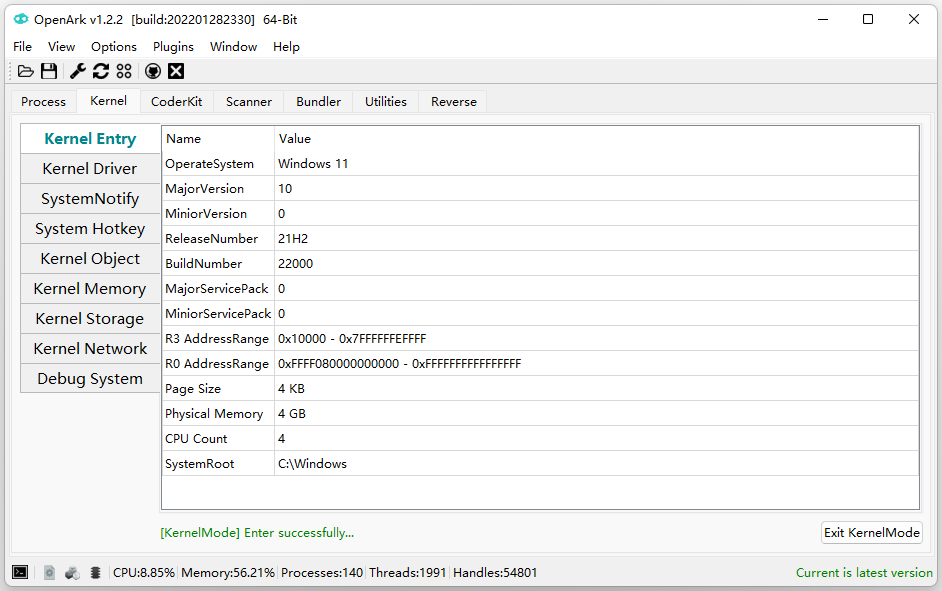This screenshot has height=591, width=942.
Task: Click the 22000 build number value
Action: (x=295, y=264)
